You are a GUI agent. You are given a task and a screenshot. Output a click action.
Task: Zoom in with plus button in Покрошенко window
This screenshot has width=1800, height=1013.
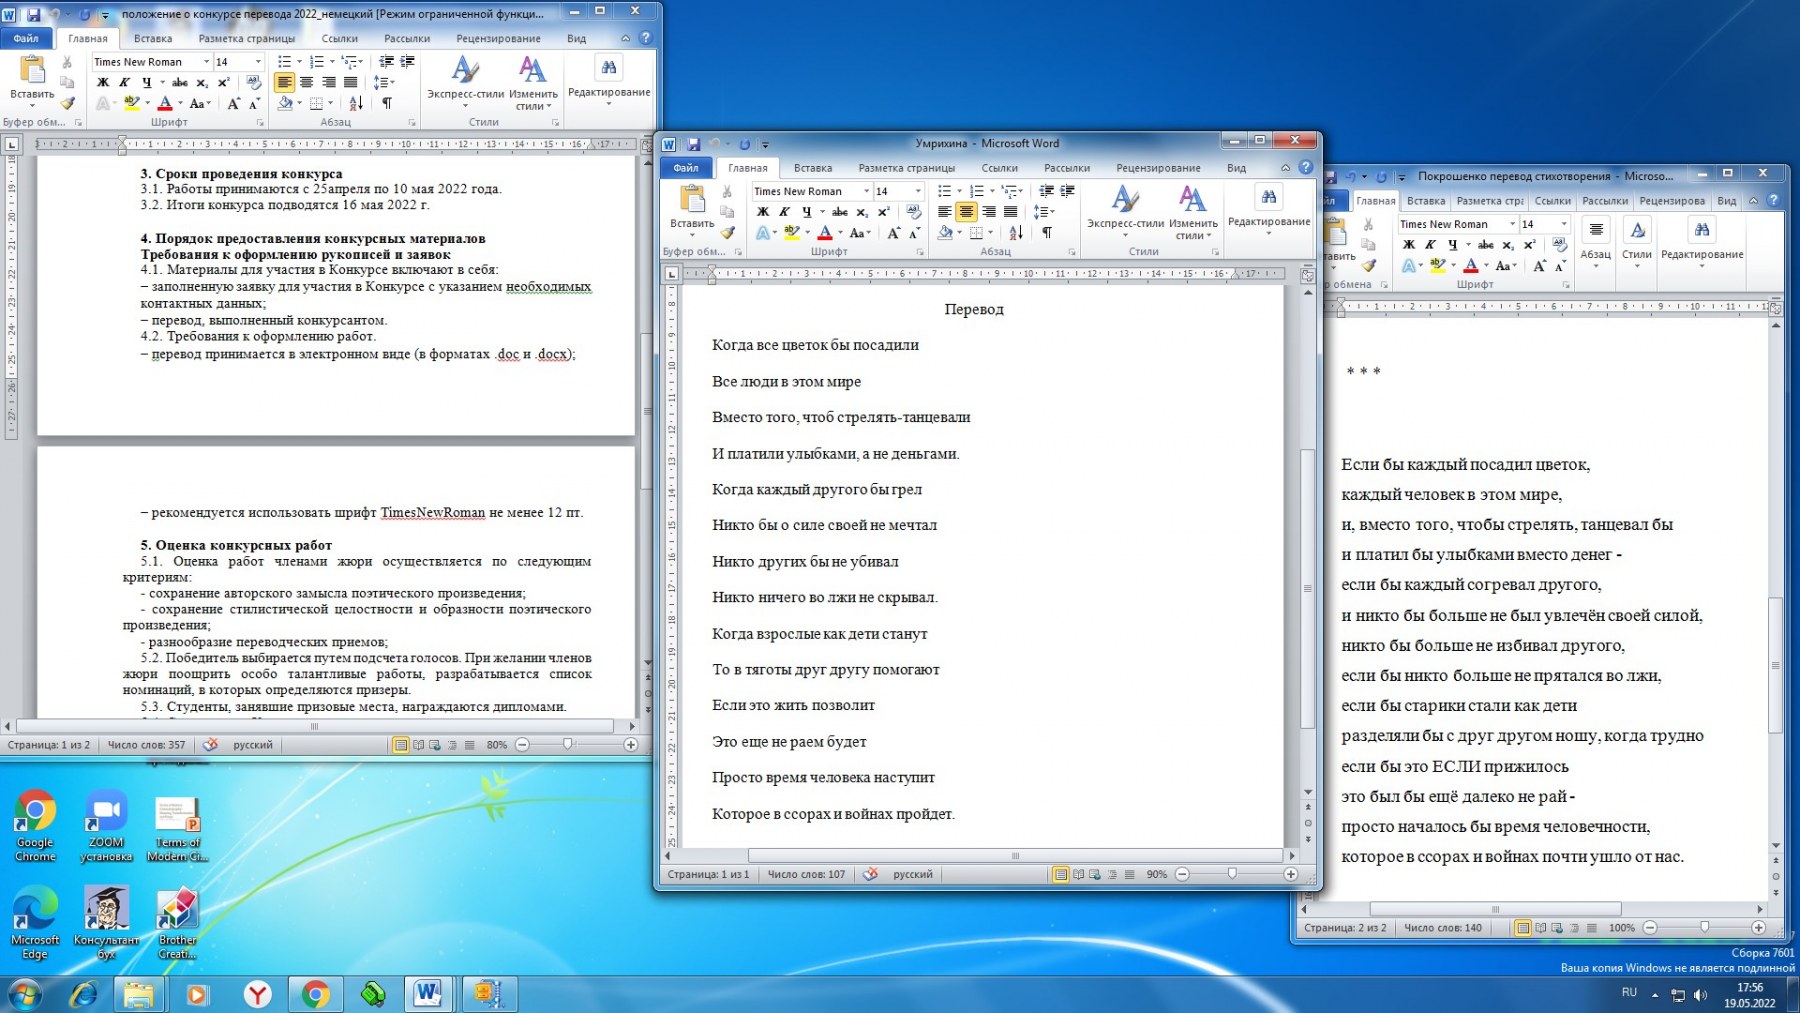point(1758,928)
